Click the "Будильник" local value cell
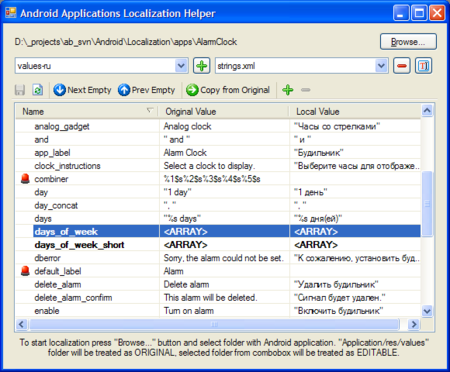The image size is (450, 372). pos(355,153)
